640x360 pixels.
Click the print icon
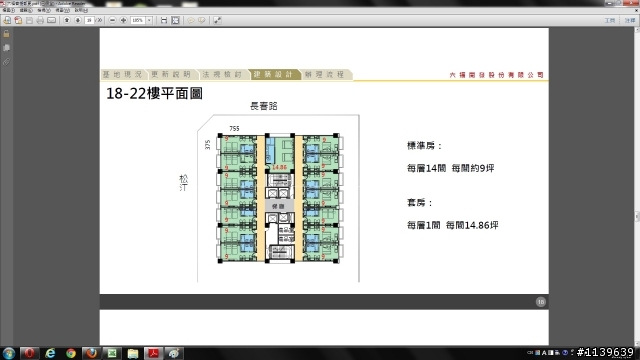point(40,20)
